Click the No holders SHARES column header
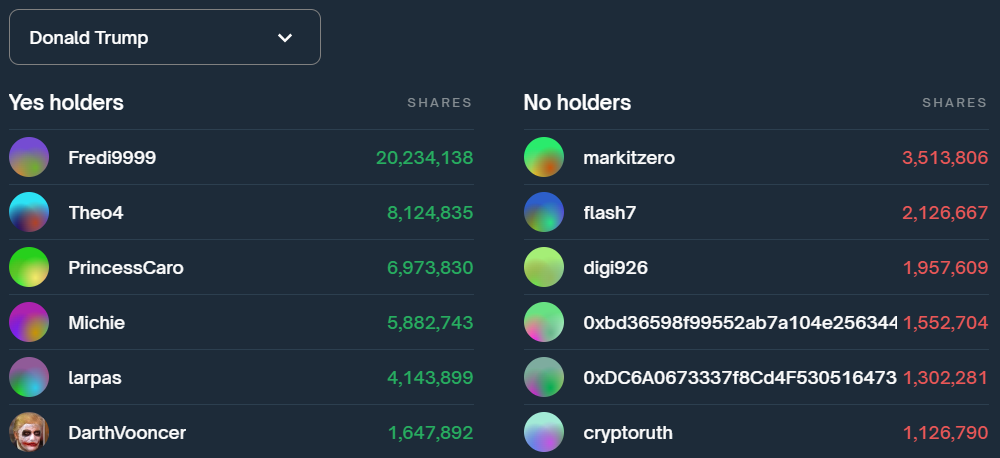 (954, 103)
